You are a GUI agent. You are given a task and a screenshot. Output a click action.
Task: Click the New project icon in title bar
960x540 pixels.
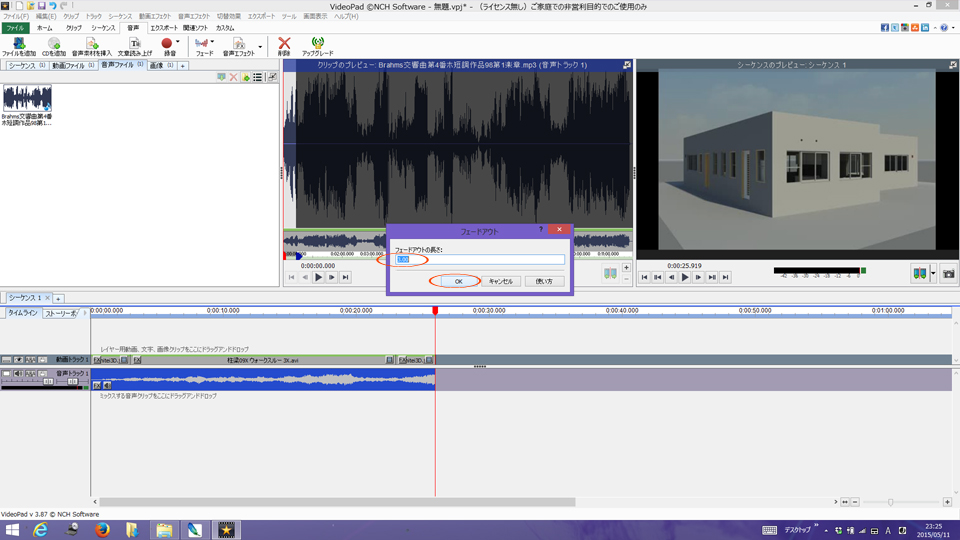pyautogui.click(x=19, y=6)
